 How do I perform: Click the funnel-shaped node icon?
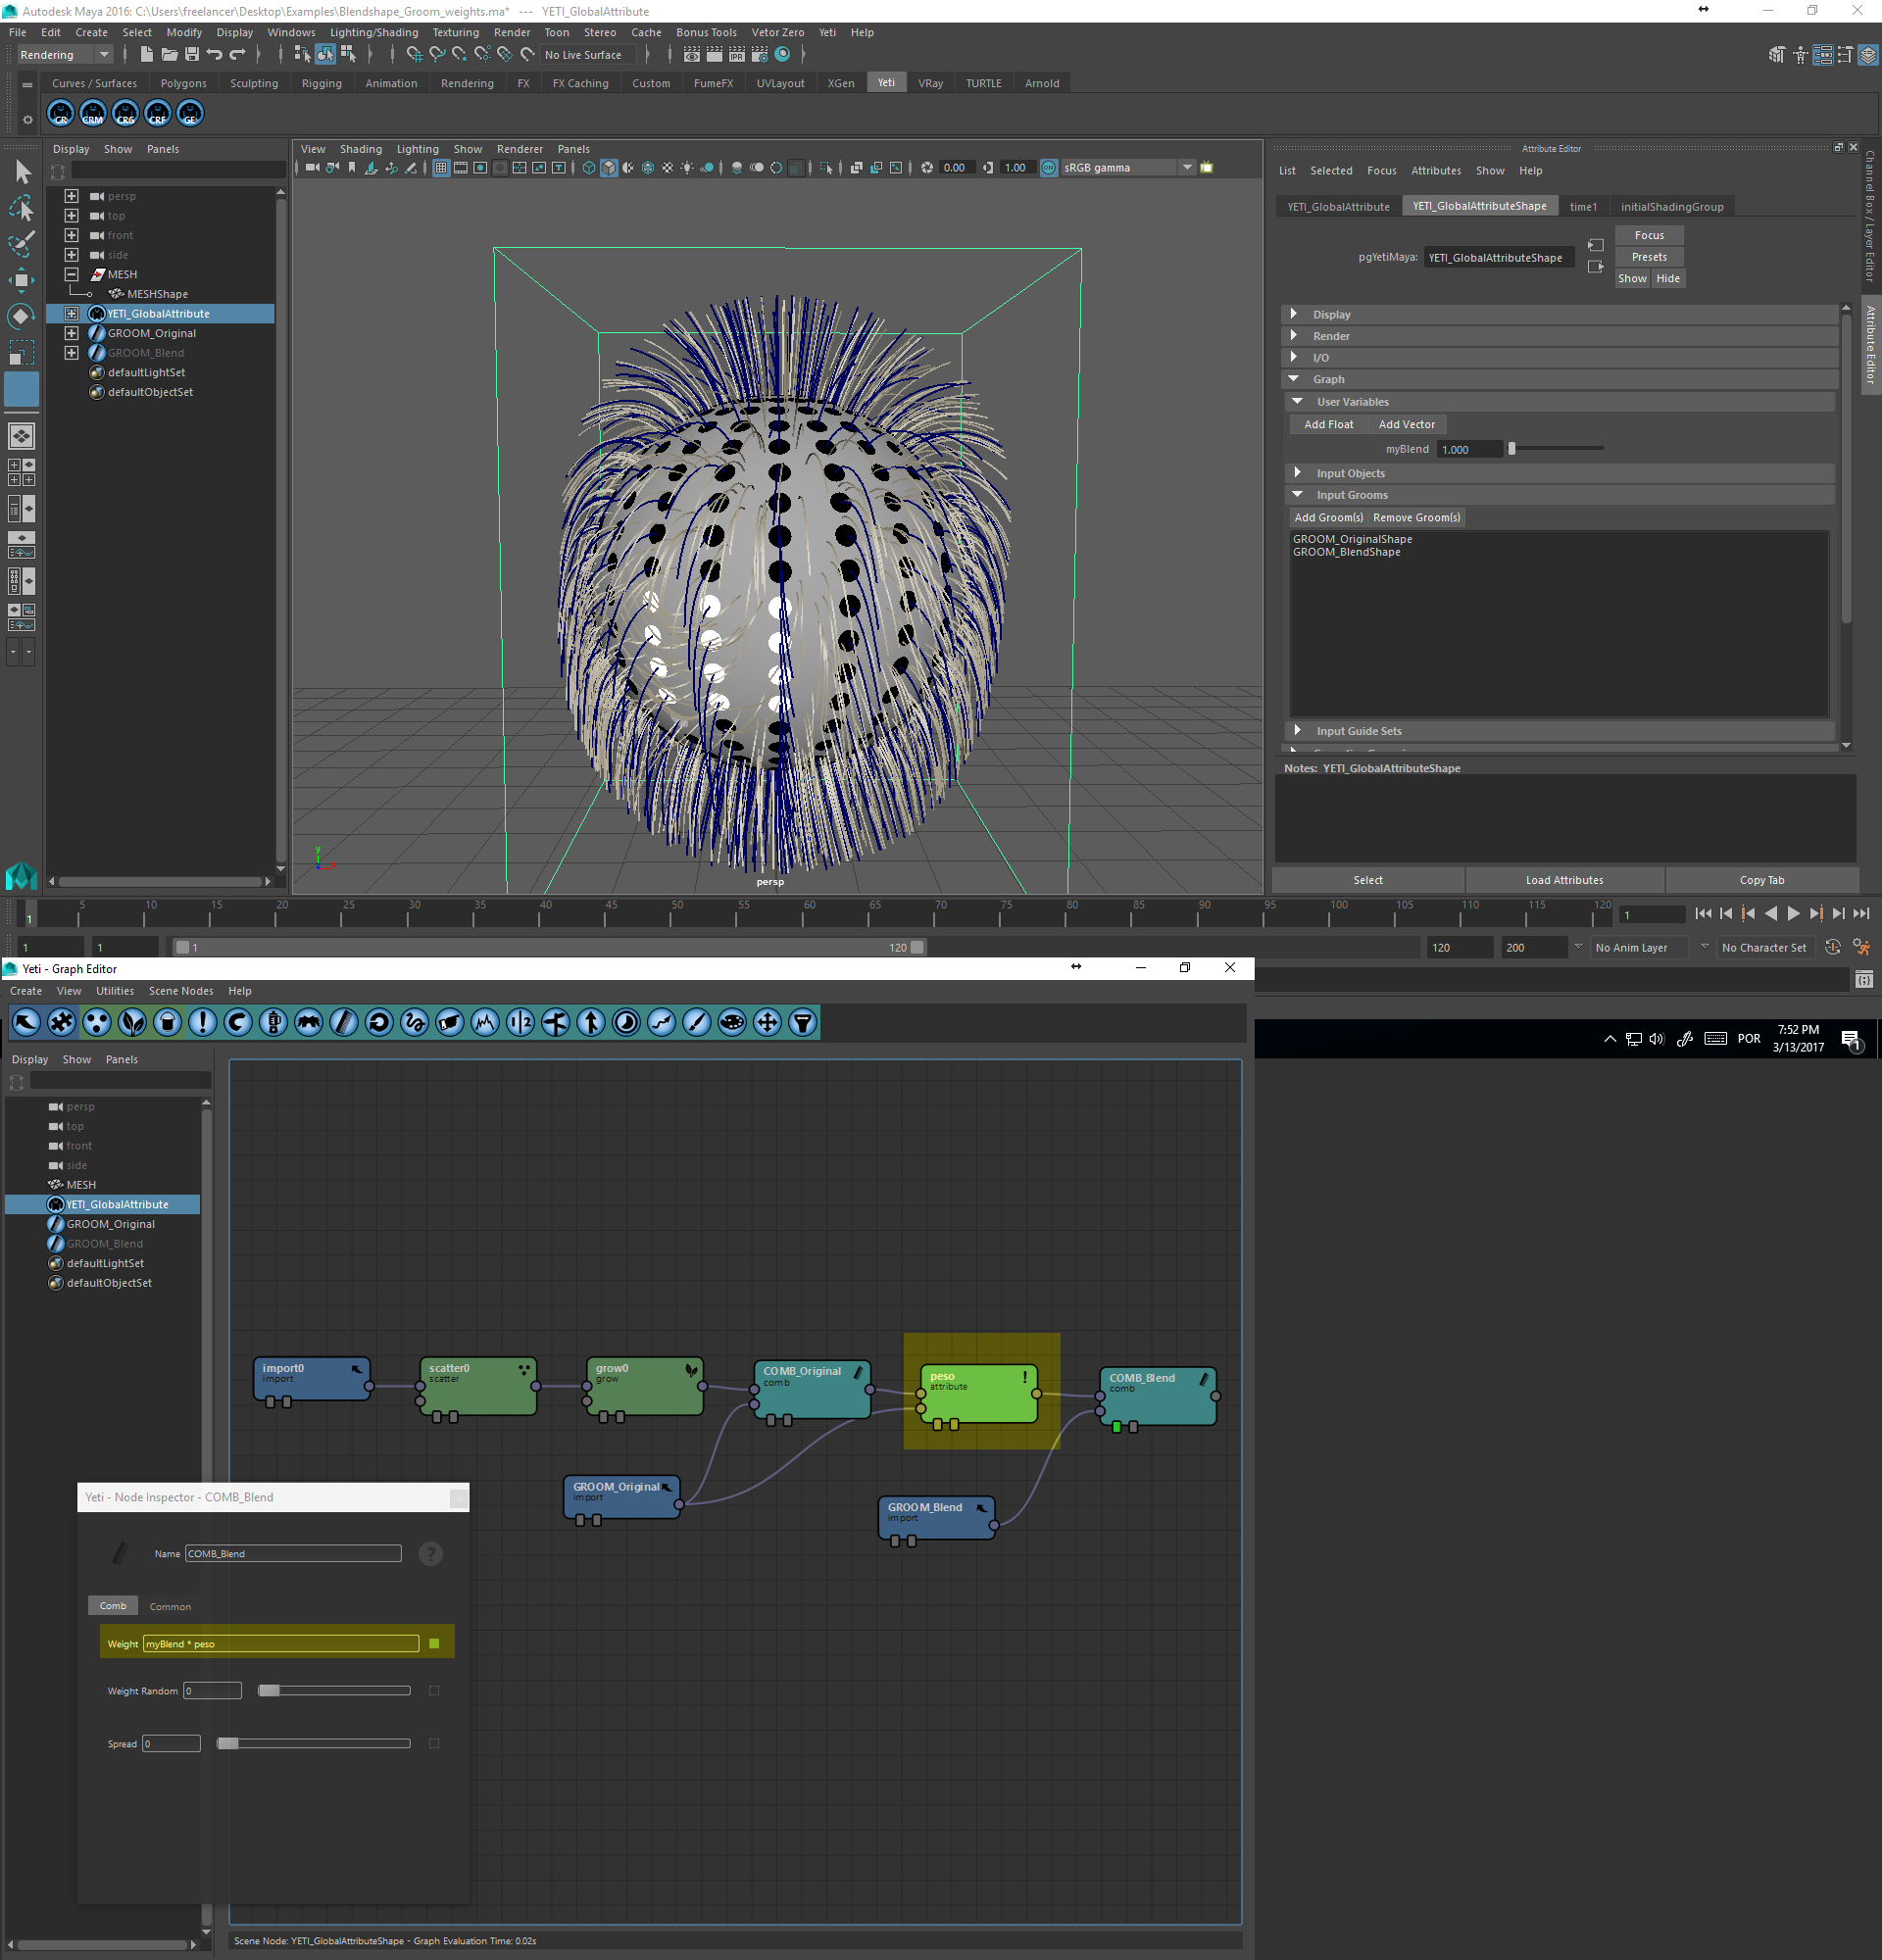point(803,1022)
